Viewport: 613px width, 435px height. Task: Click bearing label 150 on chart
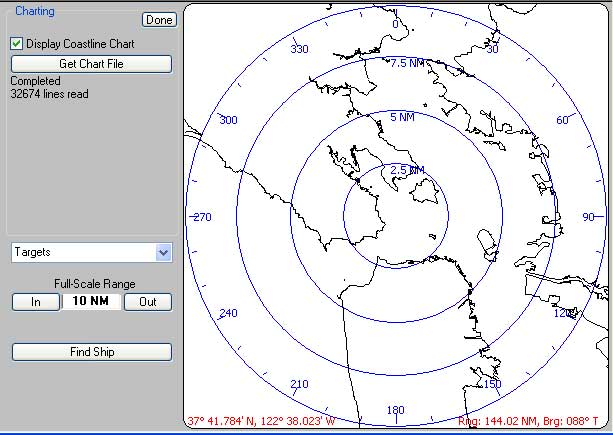click(x=493, y=384)
